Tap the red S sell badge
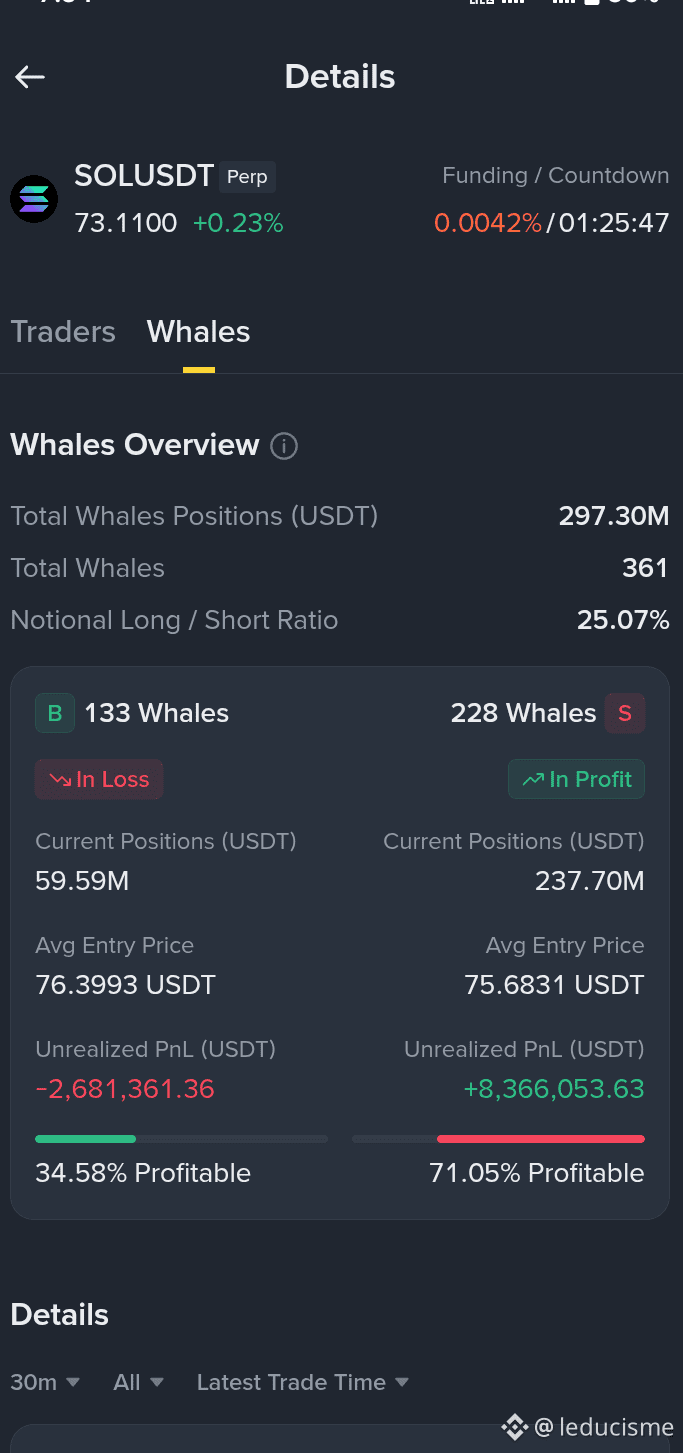683x1453 pixels. click(x=625, y=714)
